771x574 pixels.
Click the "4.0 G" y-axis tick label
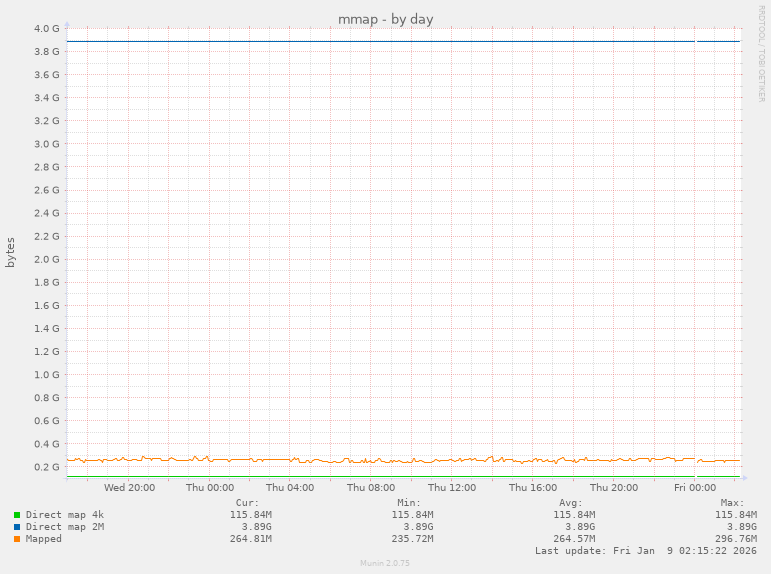pos(46,28)
